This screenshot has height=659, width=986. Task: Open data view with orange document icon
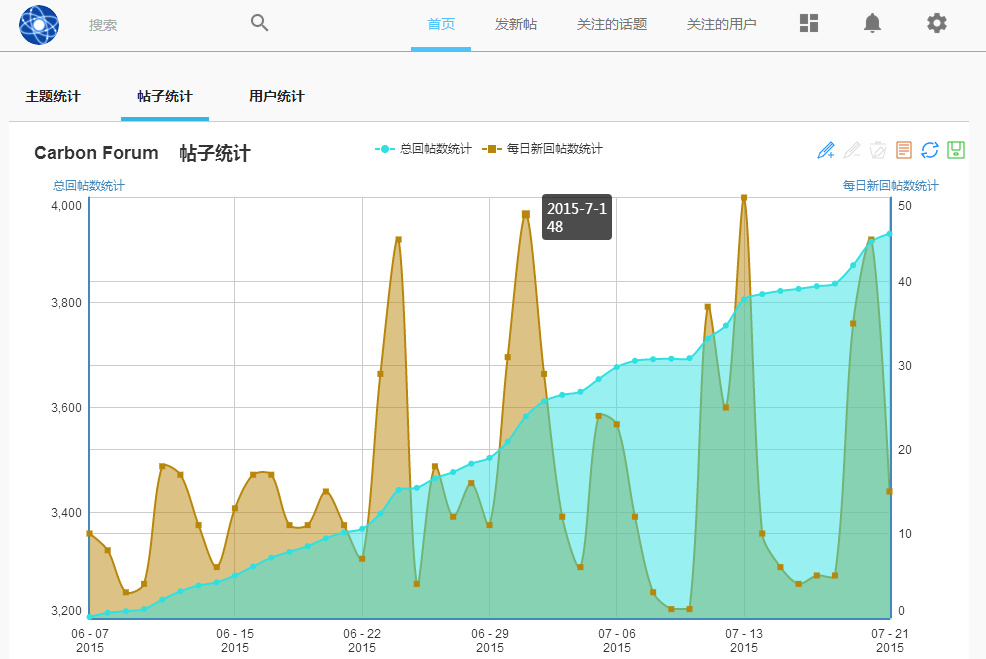pyautogui.click(x=904, y=150)
